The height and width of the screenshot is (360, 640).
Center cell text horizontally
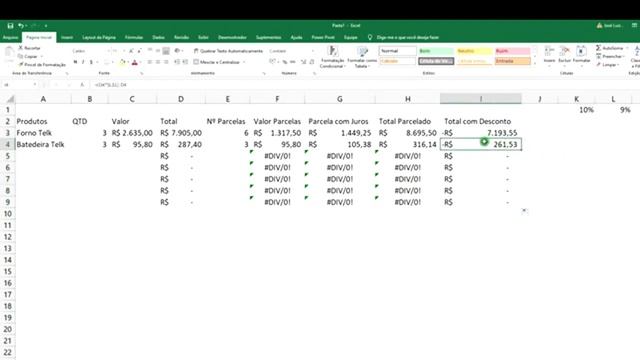(x=158, y=62)
